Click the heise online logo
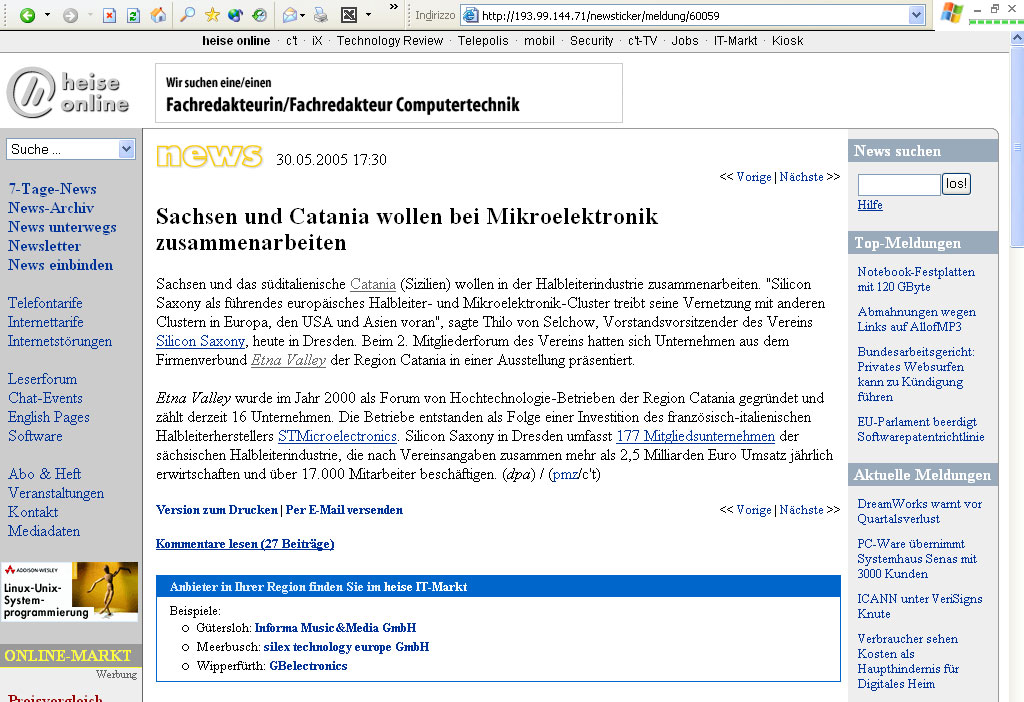1024x702 pixels. (69, 93)
